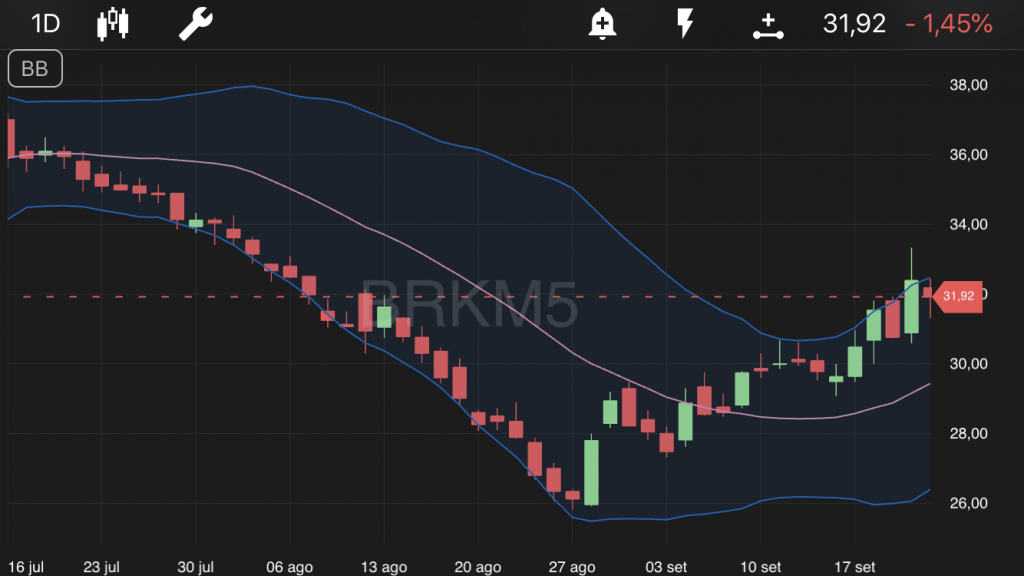Tap the 06 ago date label

coord(289,567)
